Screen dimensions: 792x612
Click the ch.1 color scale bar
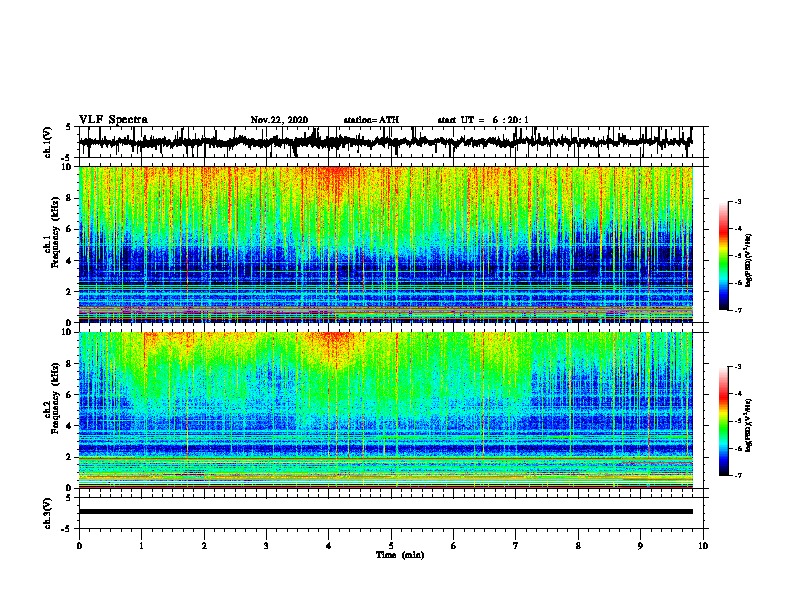(x=724, y=256)
